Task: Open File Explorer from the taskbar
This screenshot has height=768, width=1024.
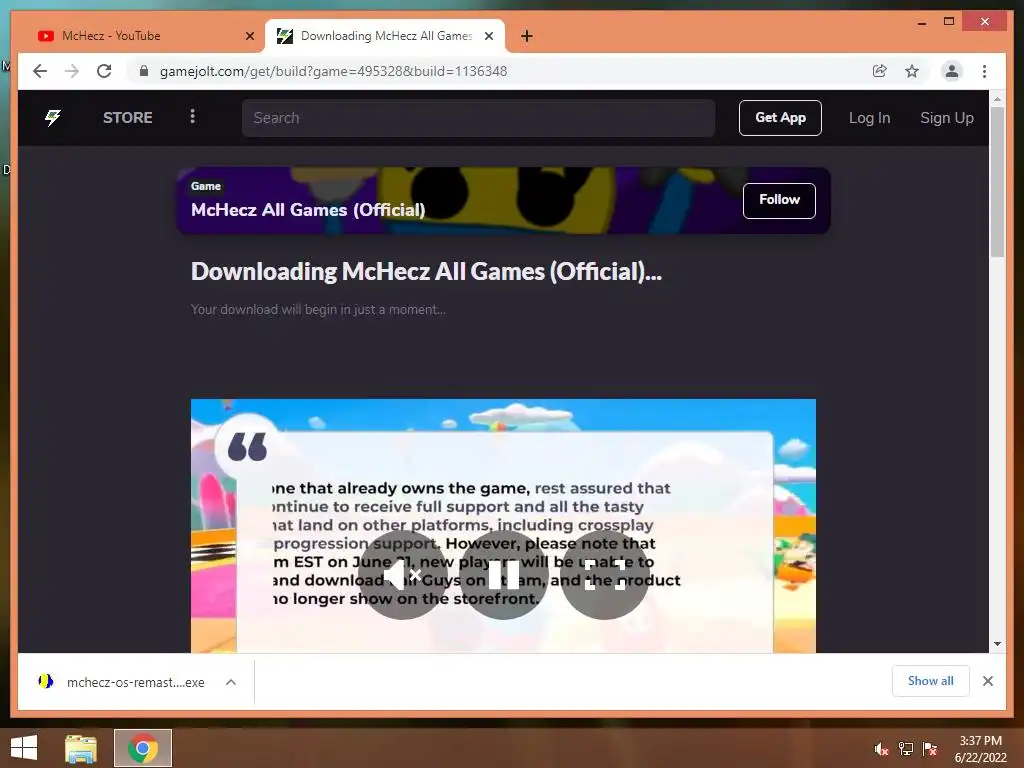Action: (x=81, y=748)
